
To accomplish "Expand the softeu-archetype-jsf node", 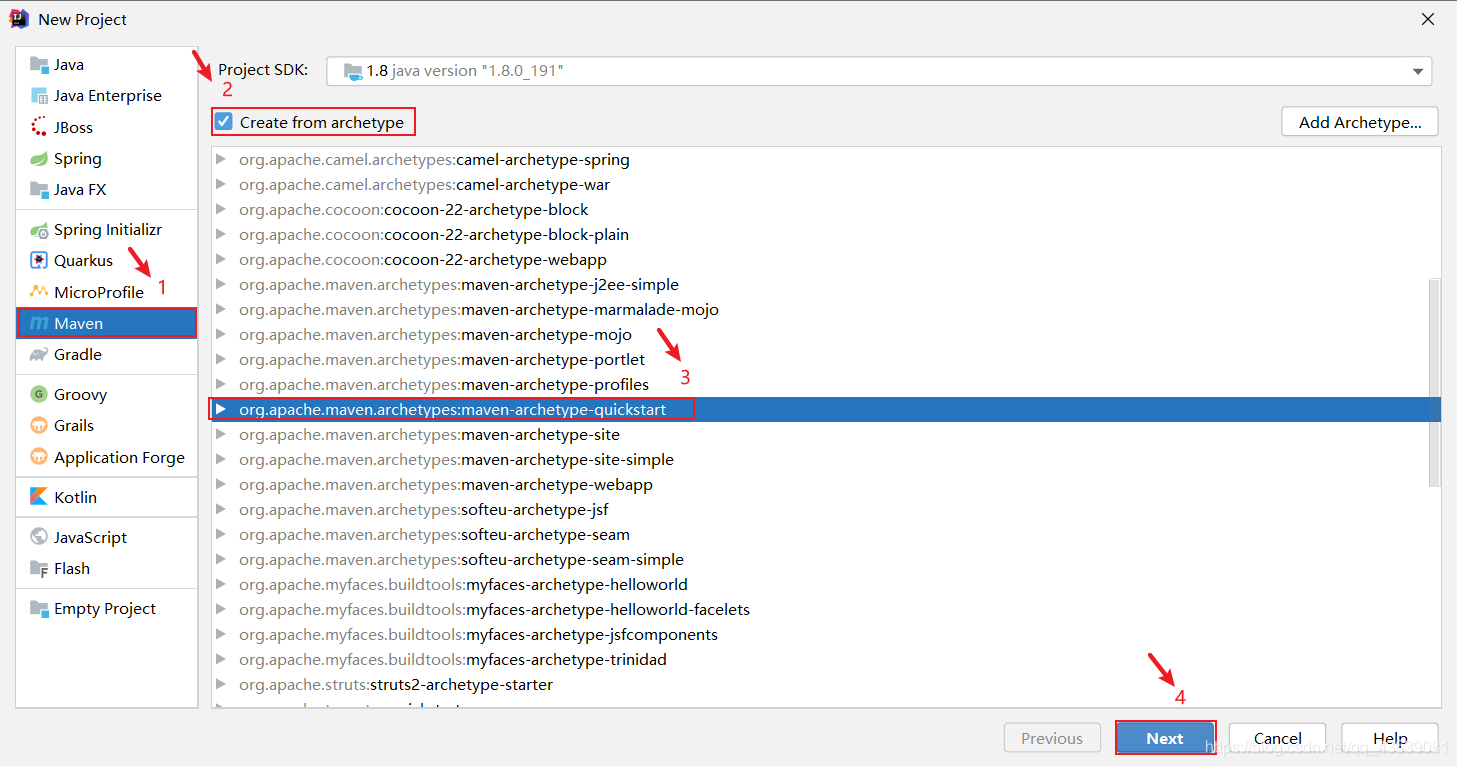I will [x=221, y=510].
